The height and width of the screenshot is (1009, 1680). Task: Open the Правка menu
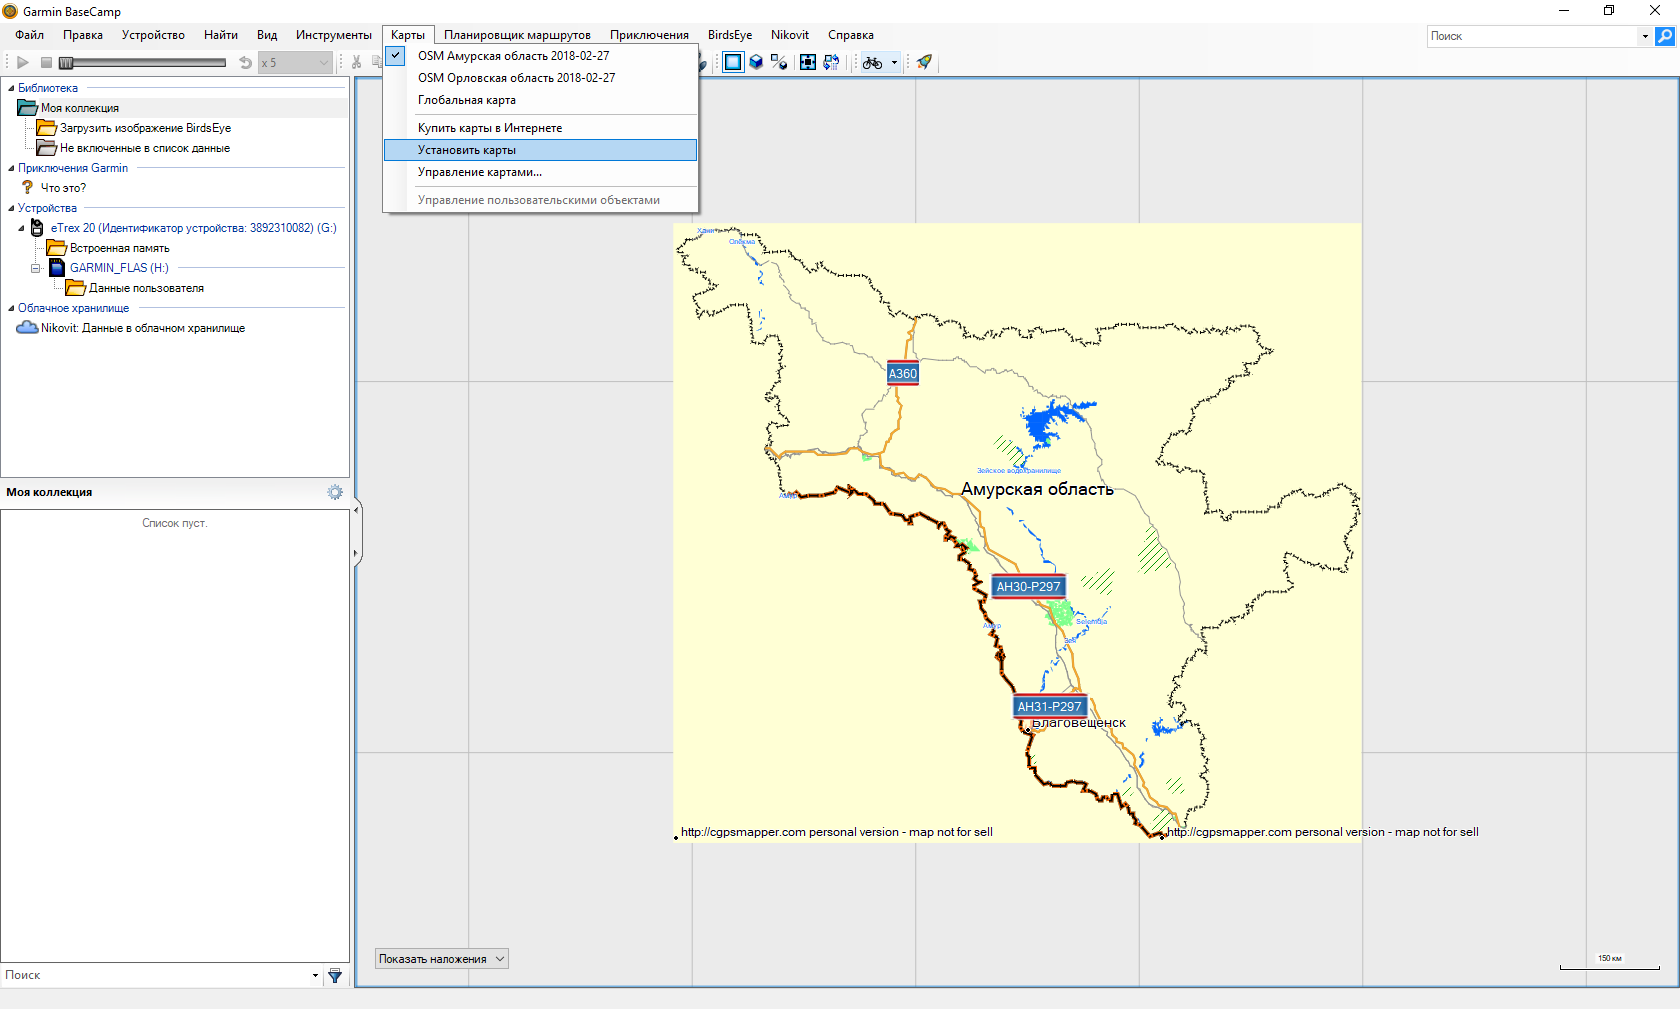[83, 35]
